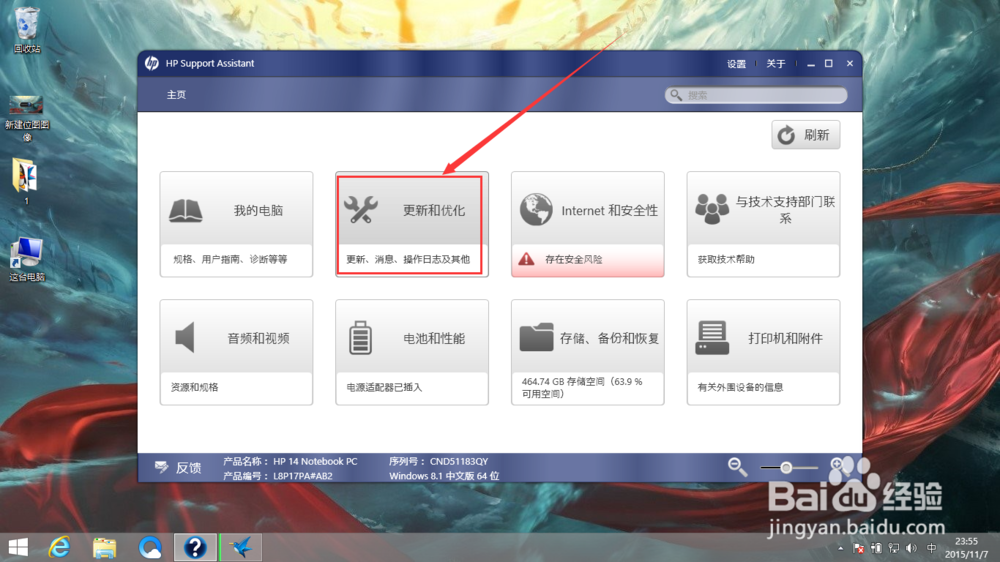The width and height of the screenshot is (1000, 562).
Task: Click the globe icon for Internet 和安全性
Action: (x=536, y=210)
